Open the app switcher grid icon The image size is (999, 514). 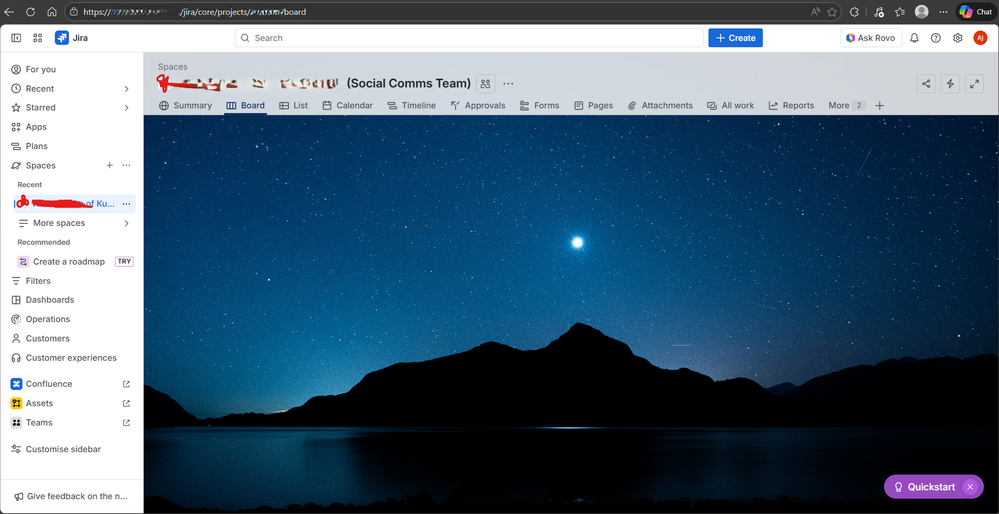tap(37, 38)
